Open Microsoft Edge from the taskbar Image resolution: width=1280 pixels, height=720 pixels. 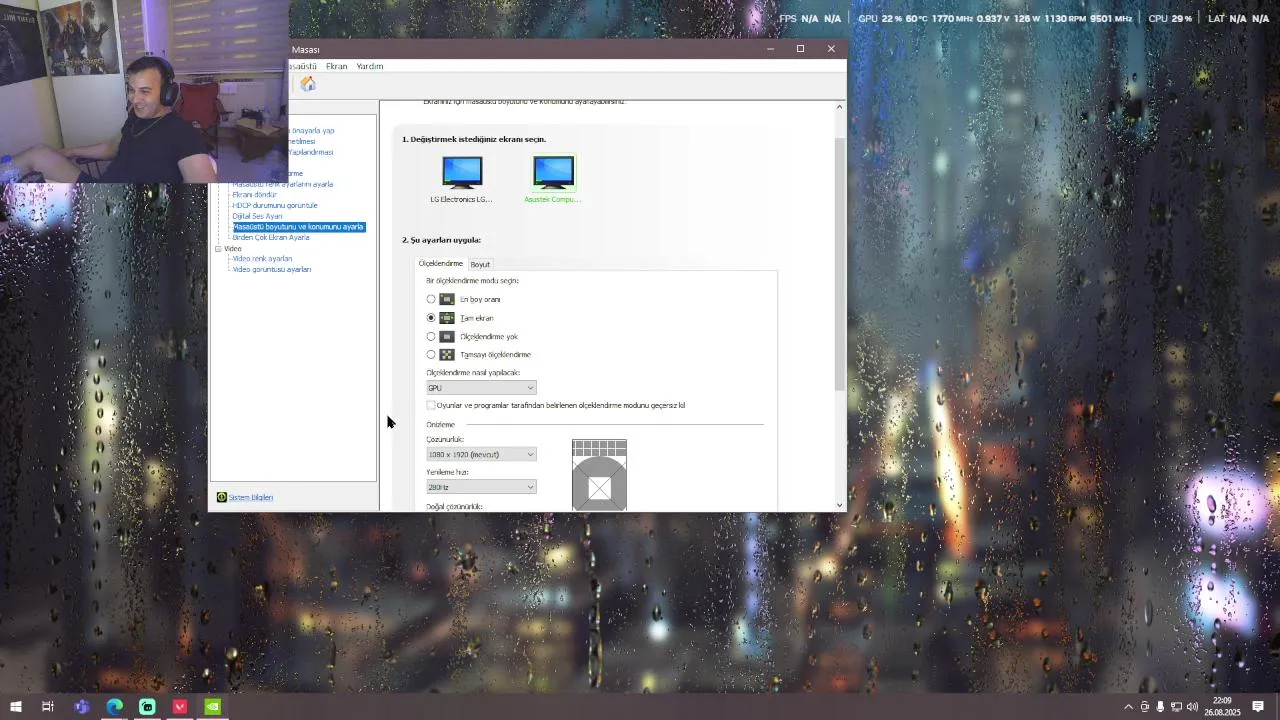pos(115,707)
